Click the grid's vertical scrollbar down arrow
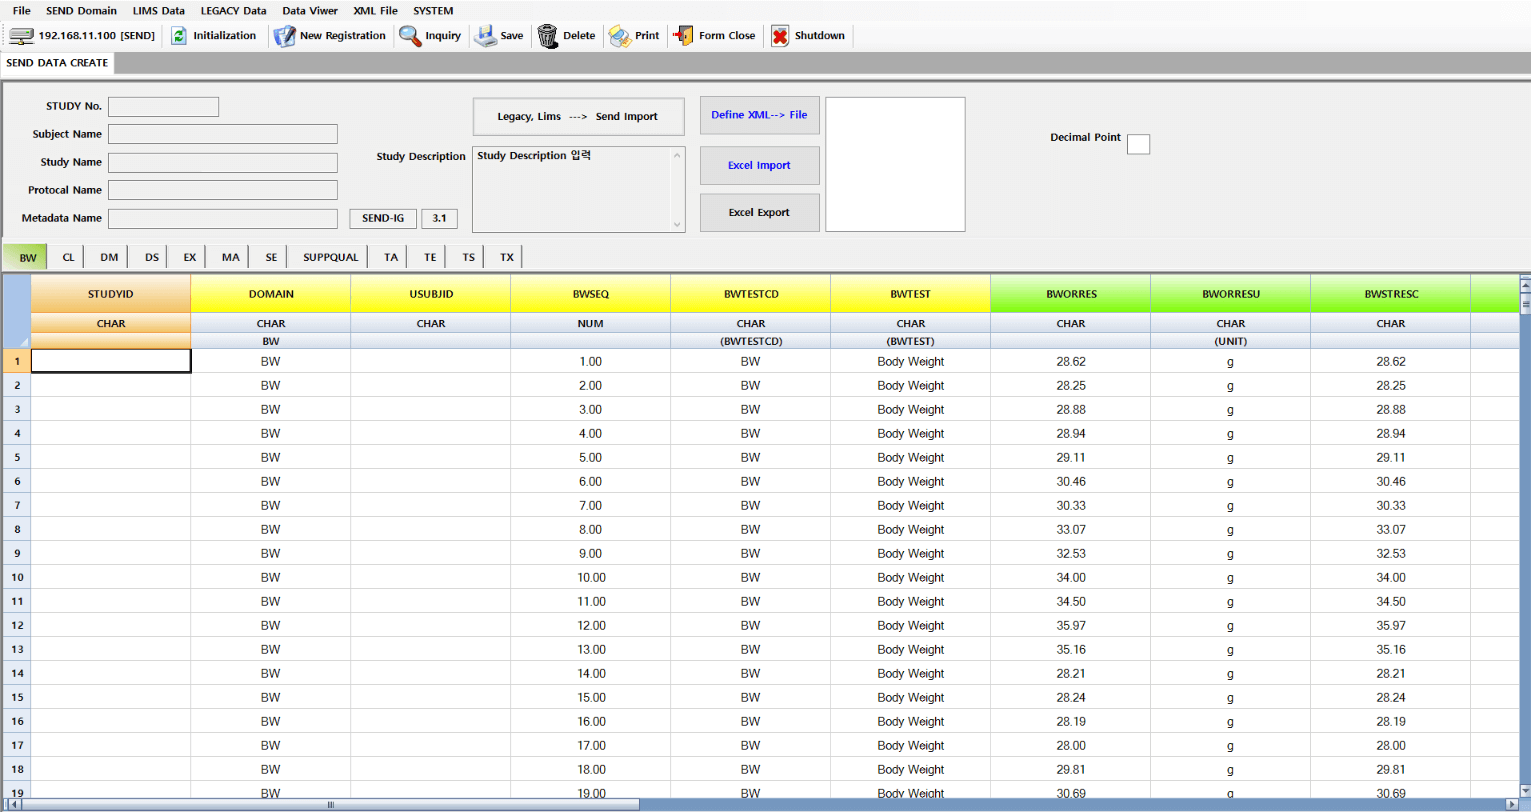The image size is (1540, 812). 1525,791
